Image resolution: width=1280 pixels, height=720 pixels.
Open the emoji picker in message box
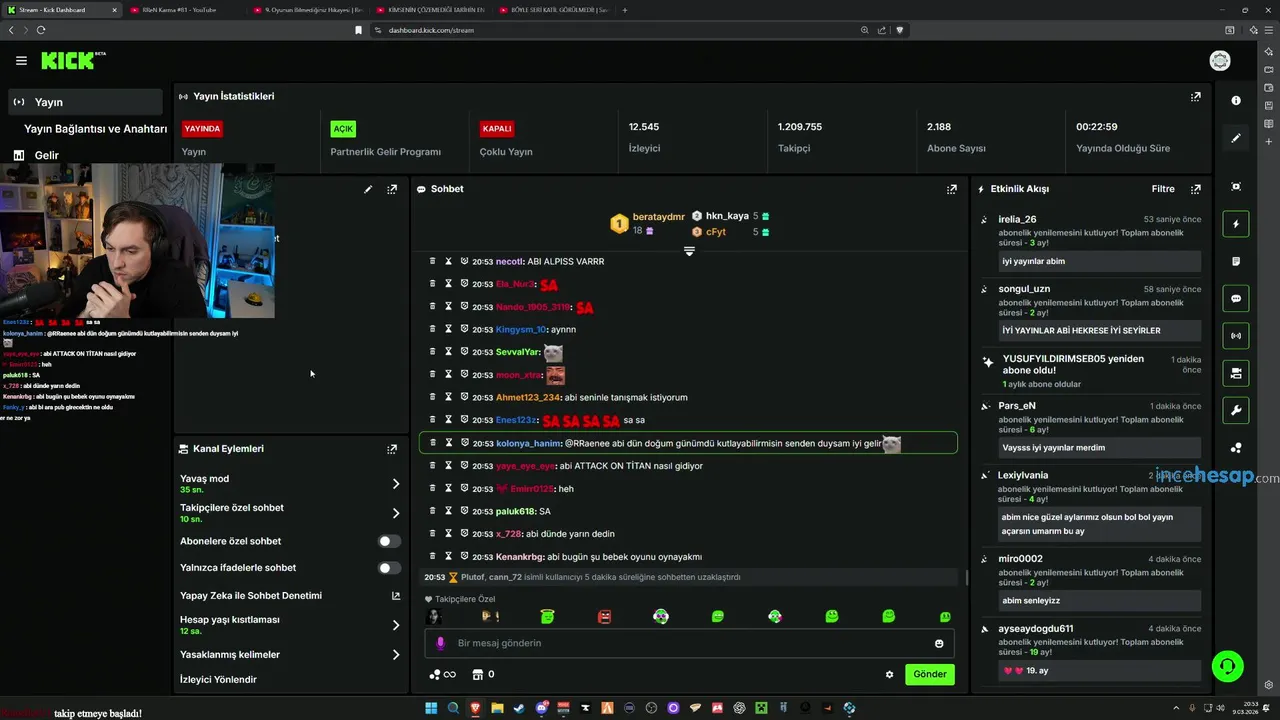[939, 643]
